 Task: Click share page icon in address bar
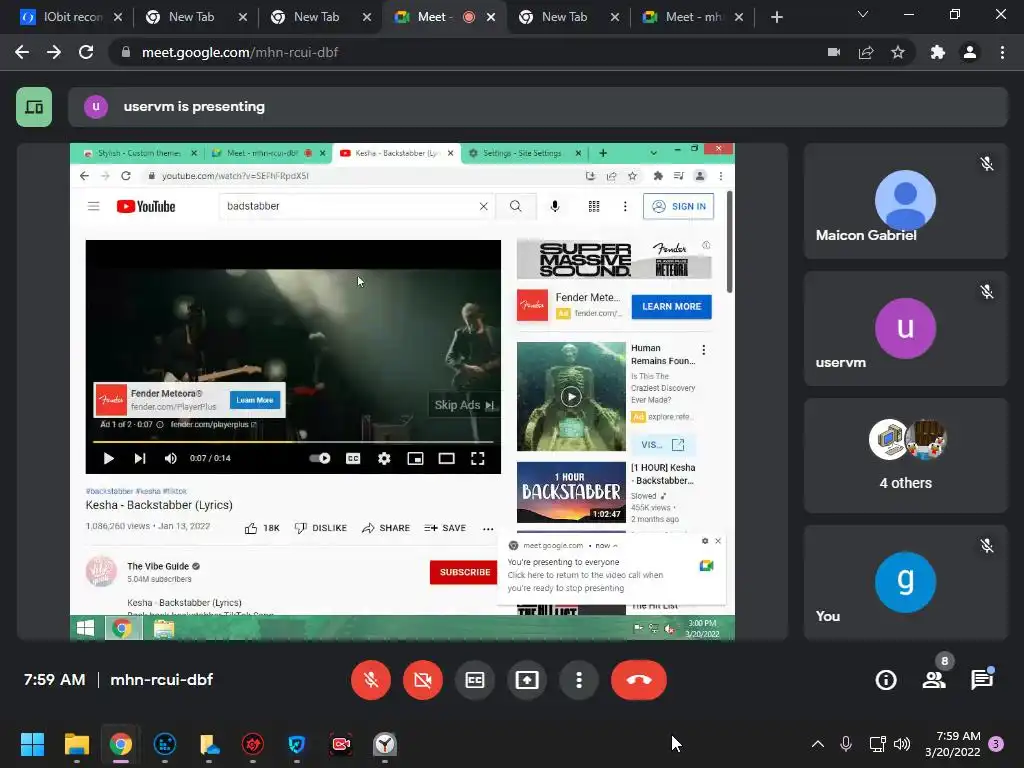[x=866, y=52]
